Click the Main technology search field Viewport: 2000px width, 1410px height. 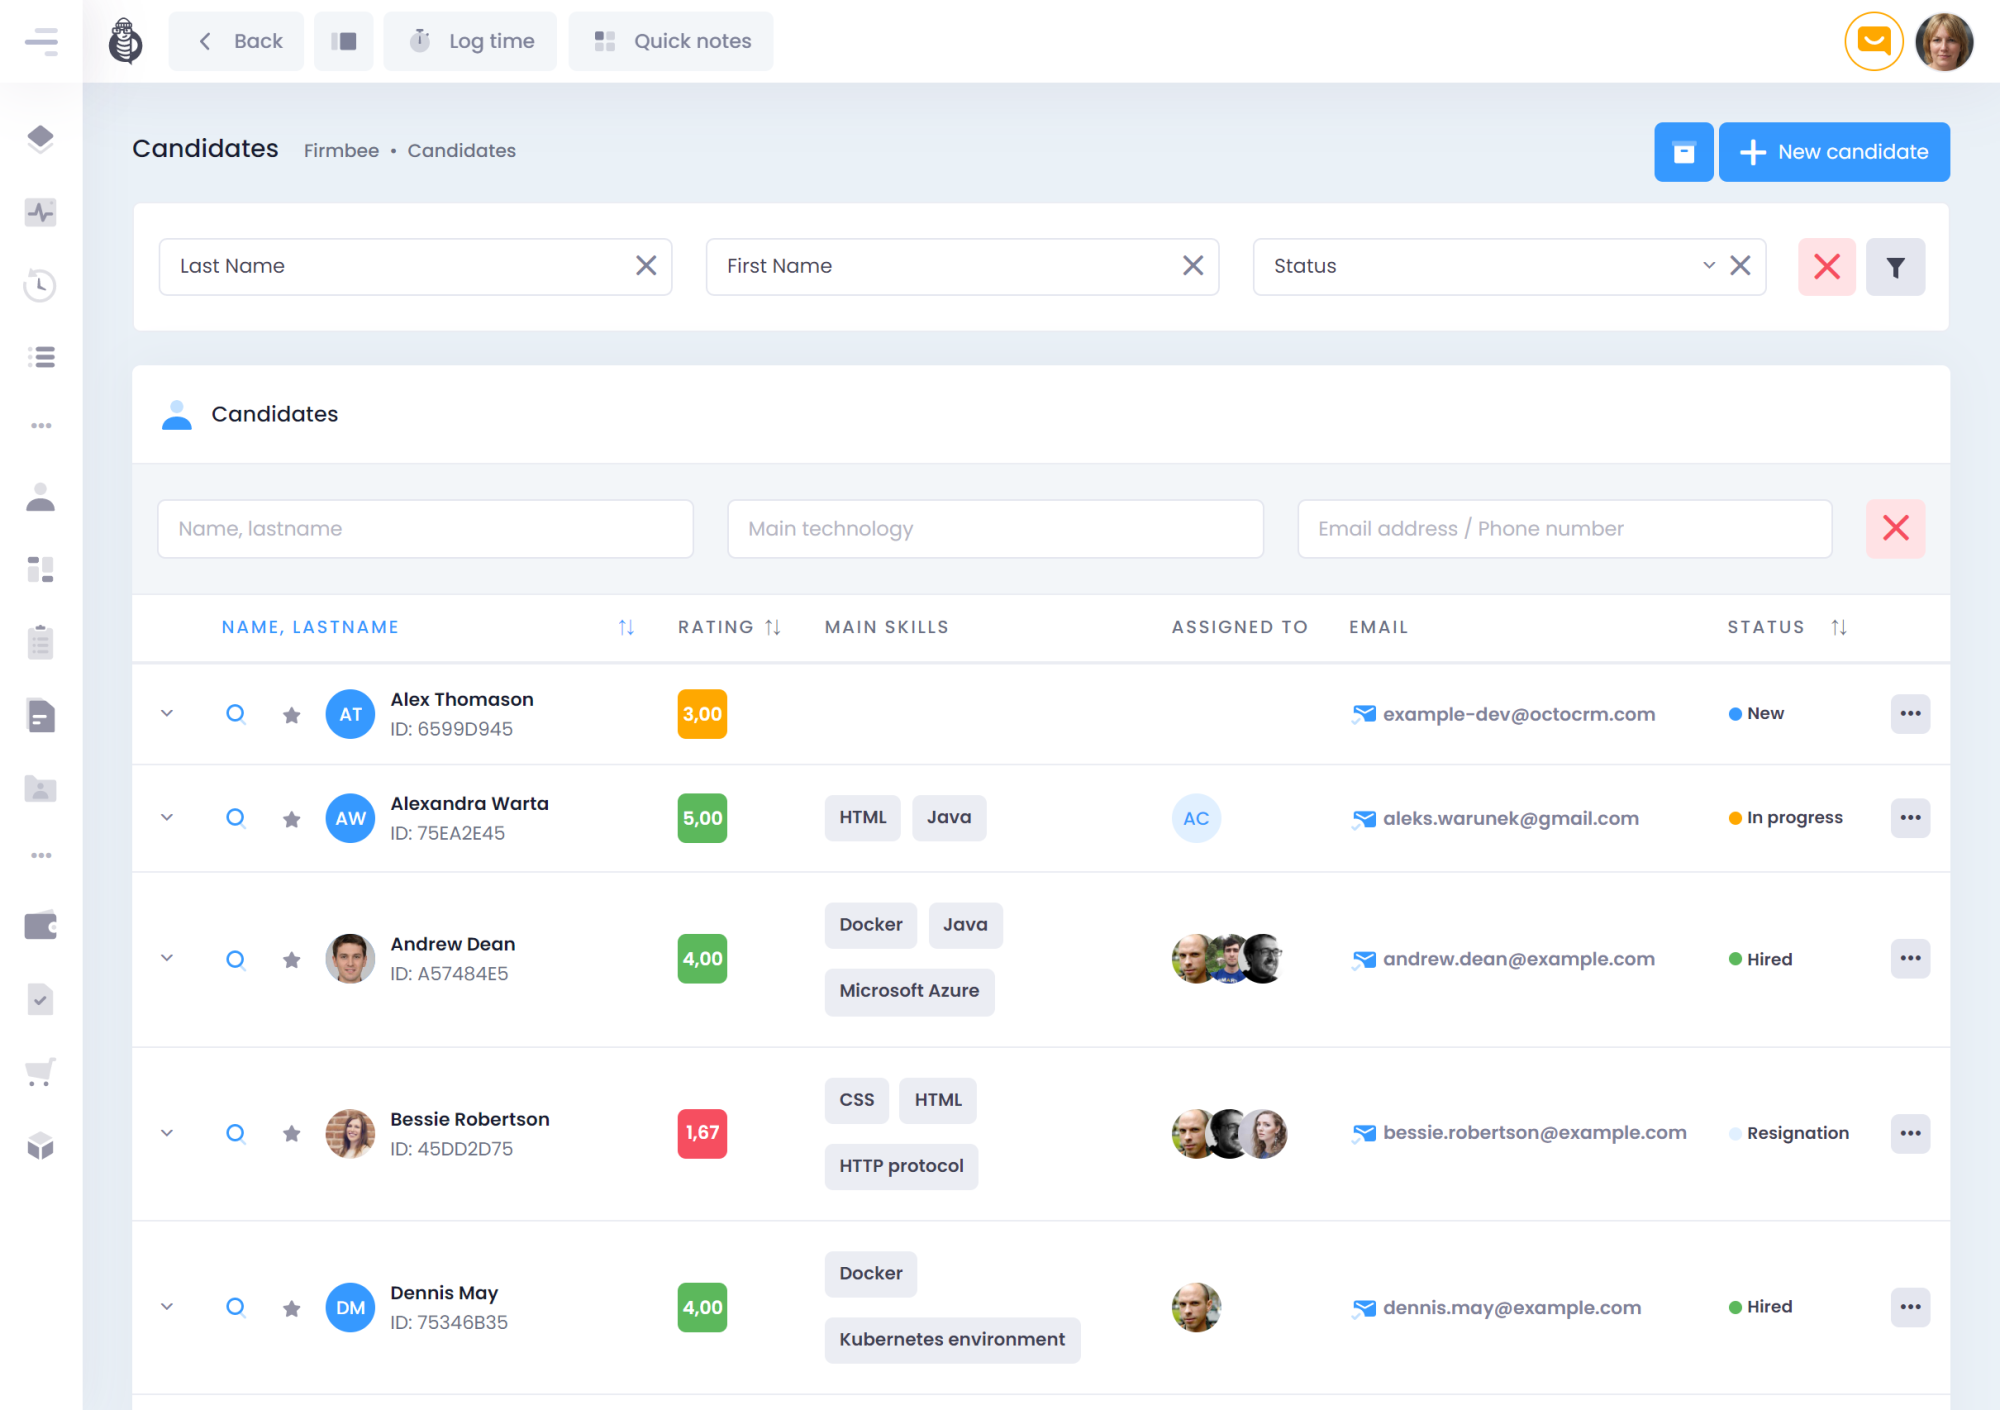[x=995, y=529]
